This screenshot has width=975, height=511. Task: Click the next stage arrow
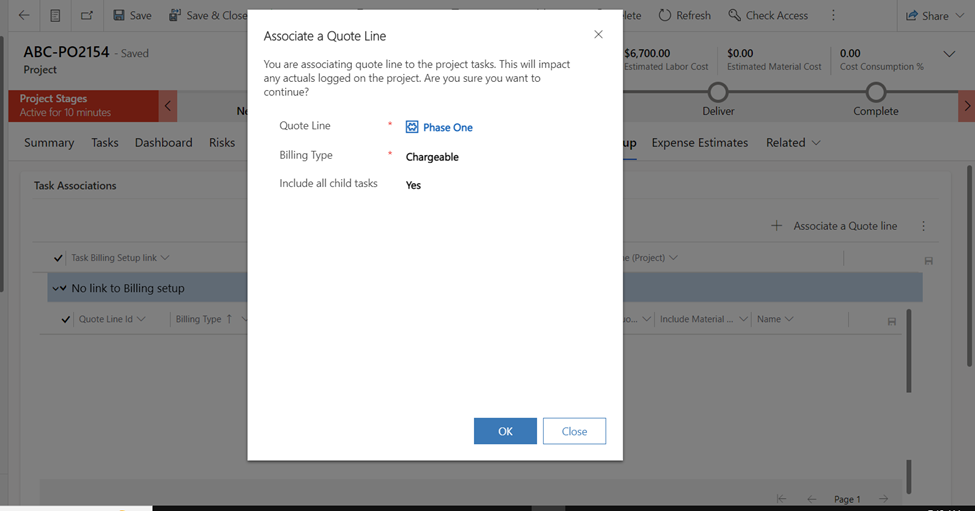(967, 106)
